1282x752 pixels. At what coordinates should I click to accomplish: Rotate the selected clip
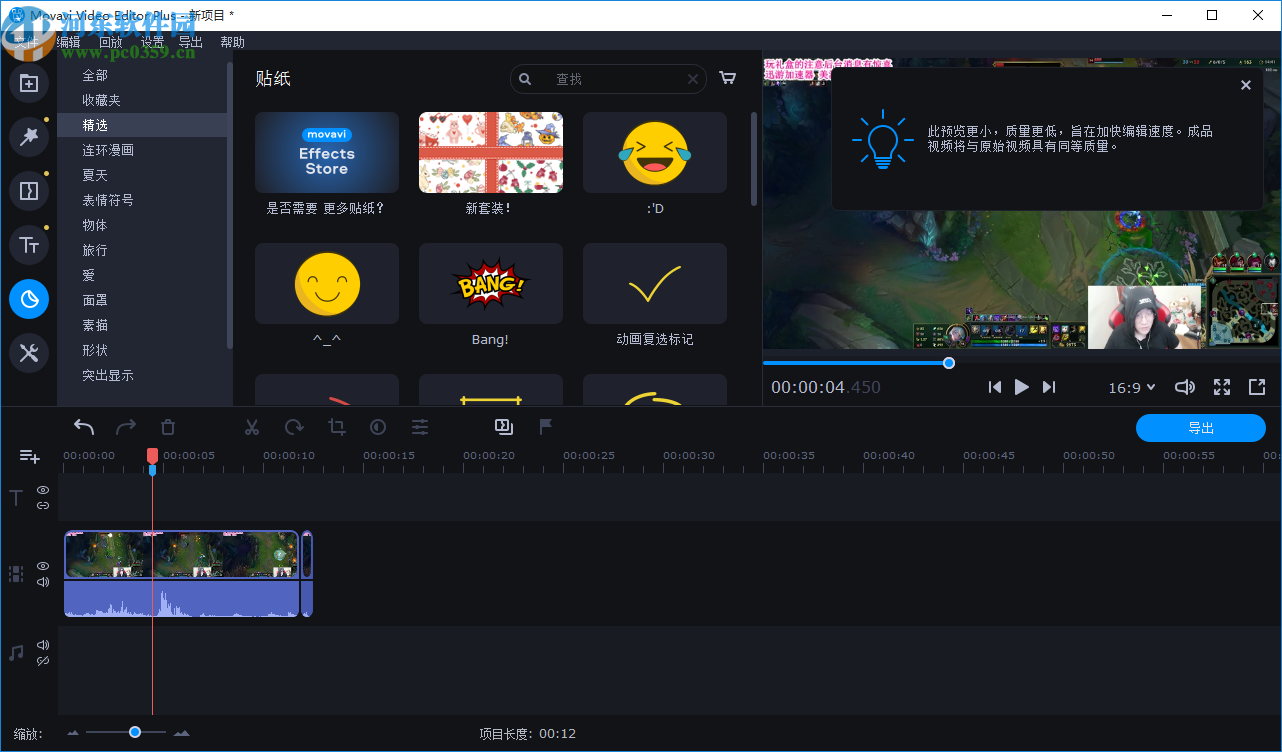293,426
